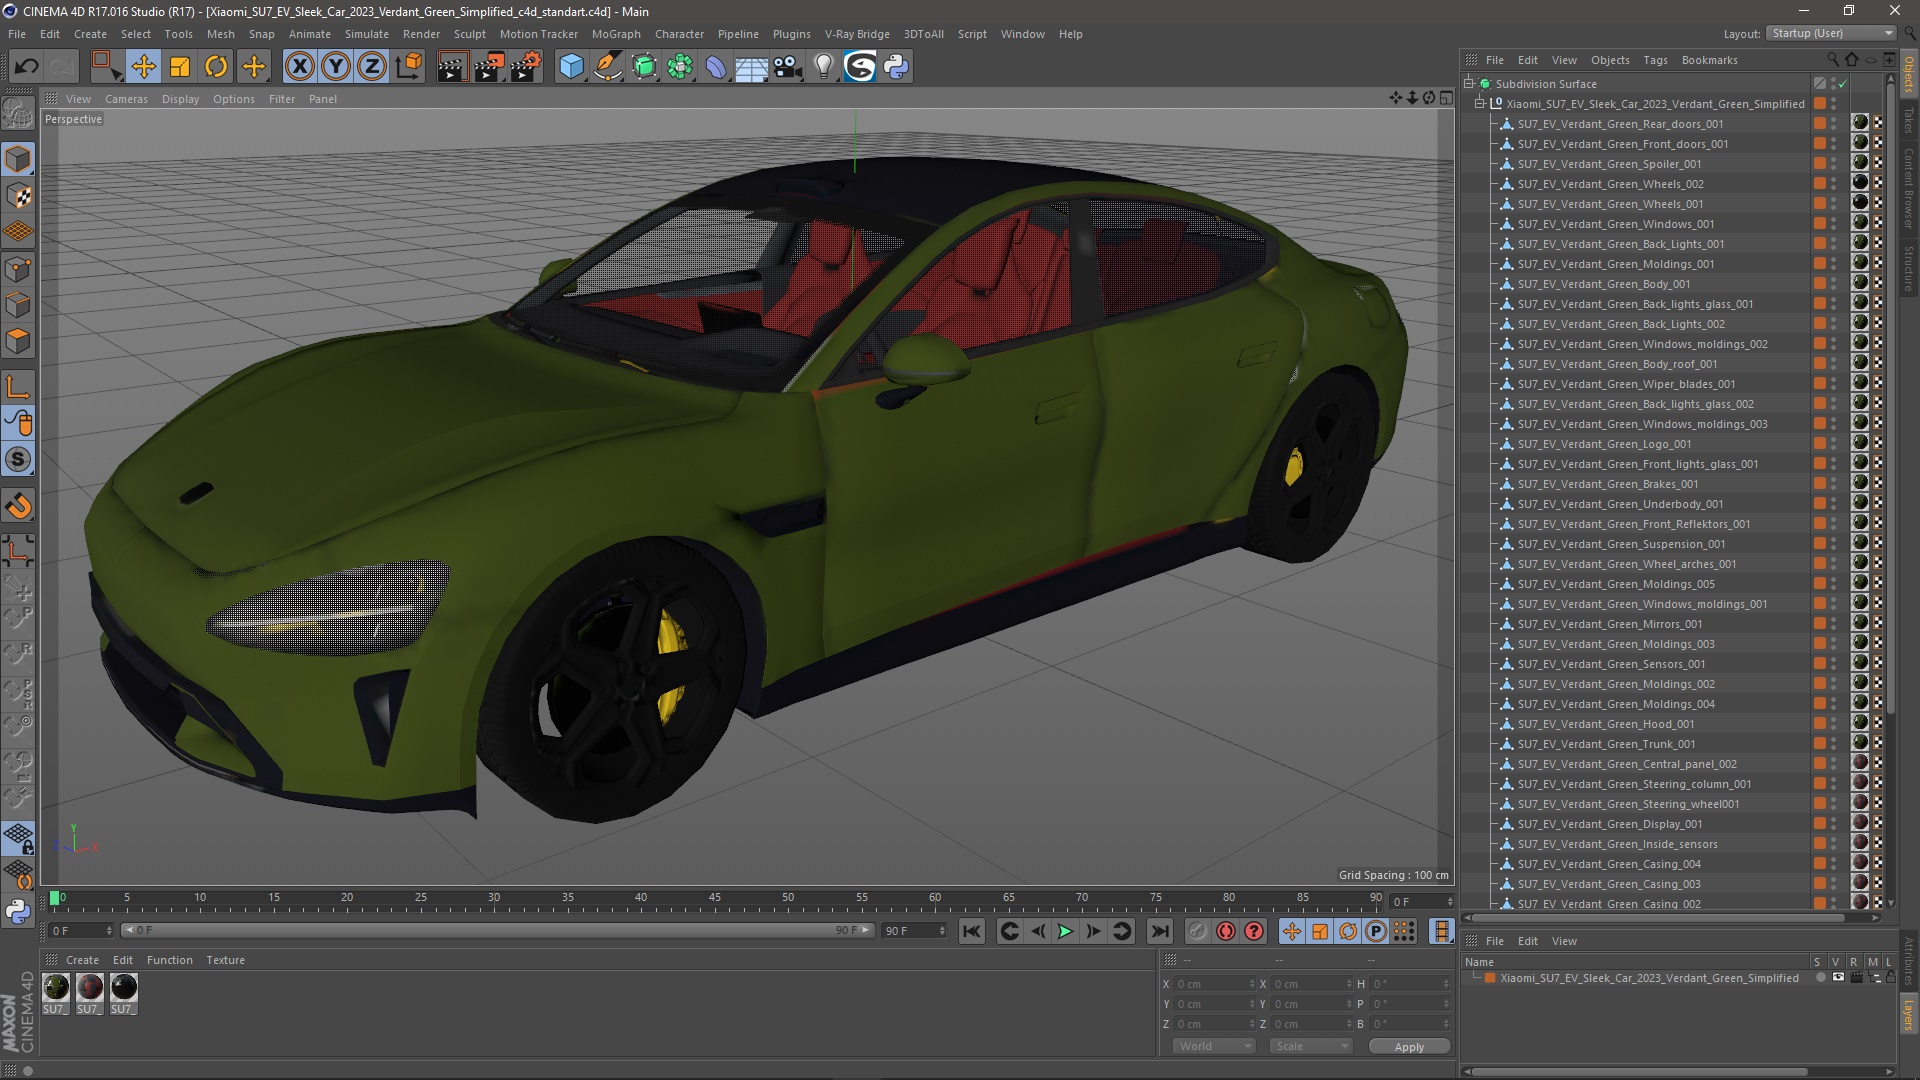The width and height of the screenshot is (1920, 1080).
Task: Open Object Manager Bookmarks menu
Action: [x=1709, y=60]
